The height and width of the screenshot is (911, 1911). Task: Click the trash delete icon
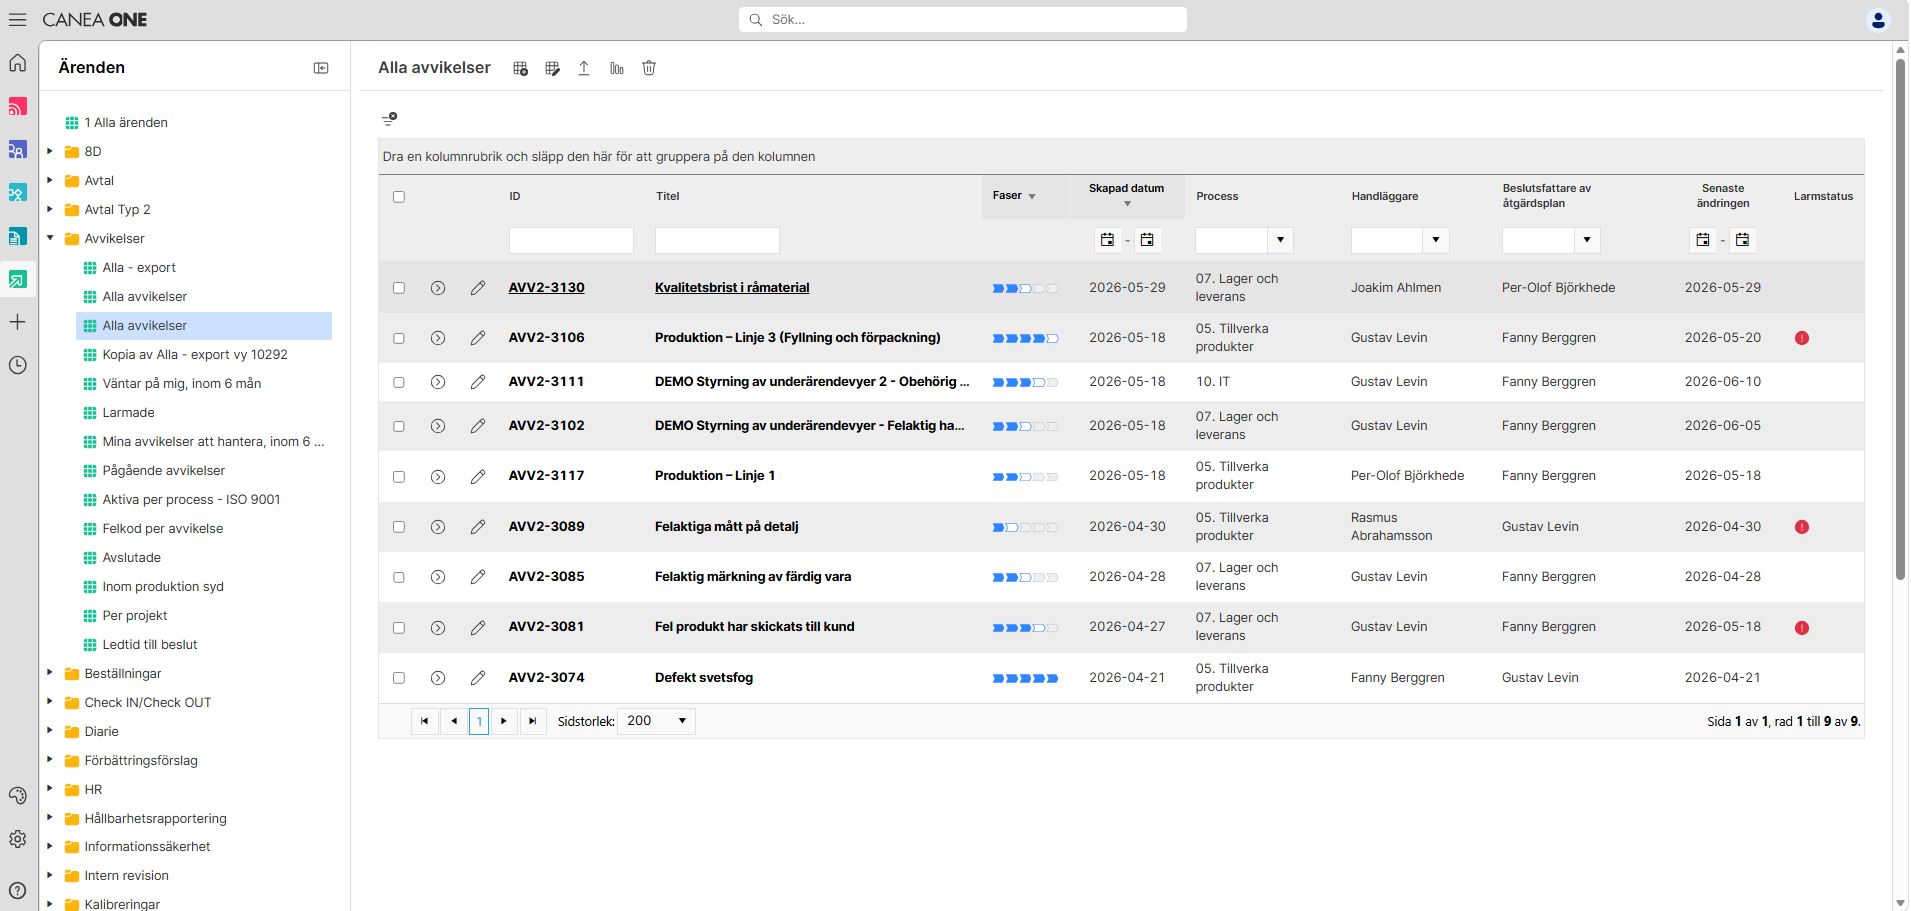point(649,68)
